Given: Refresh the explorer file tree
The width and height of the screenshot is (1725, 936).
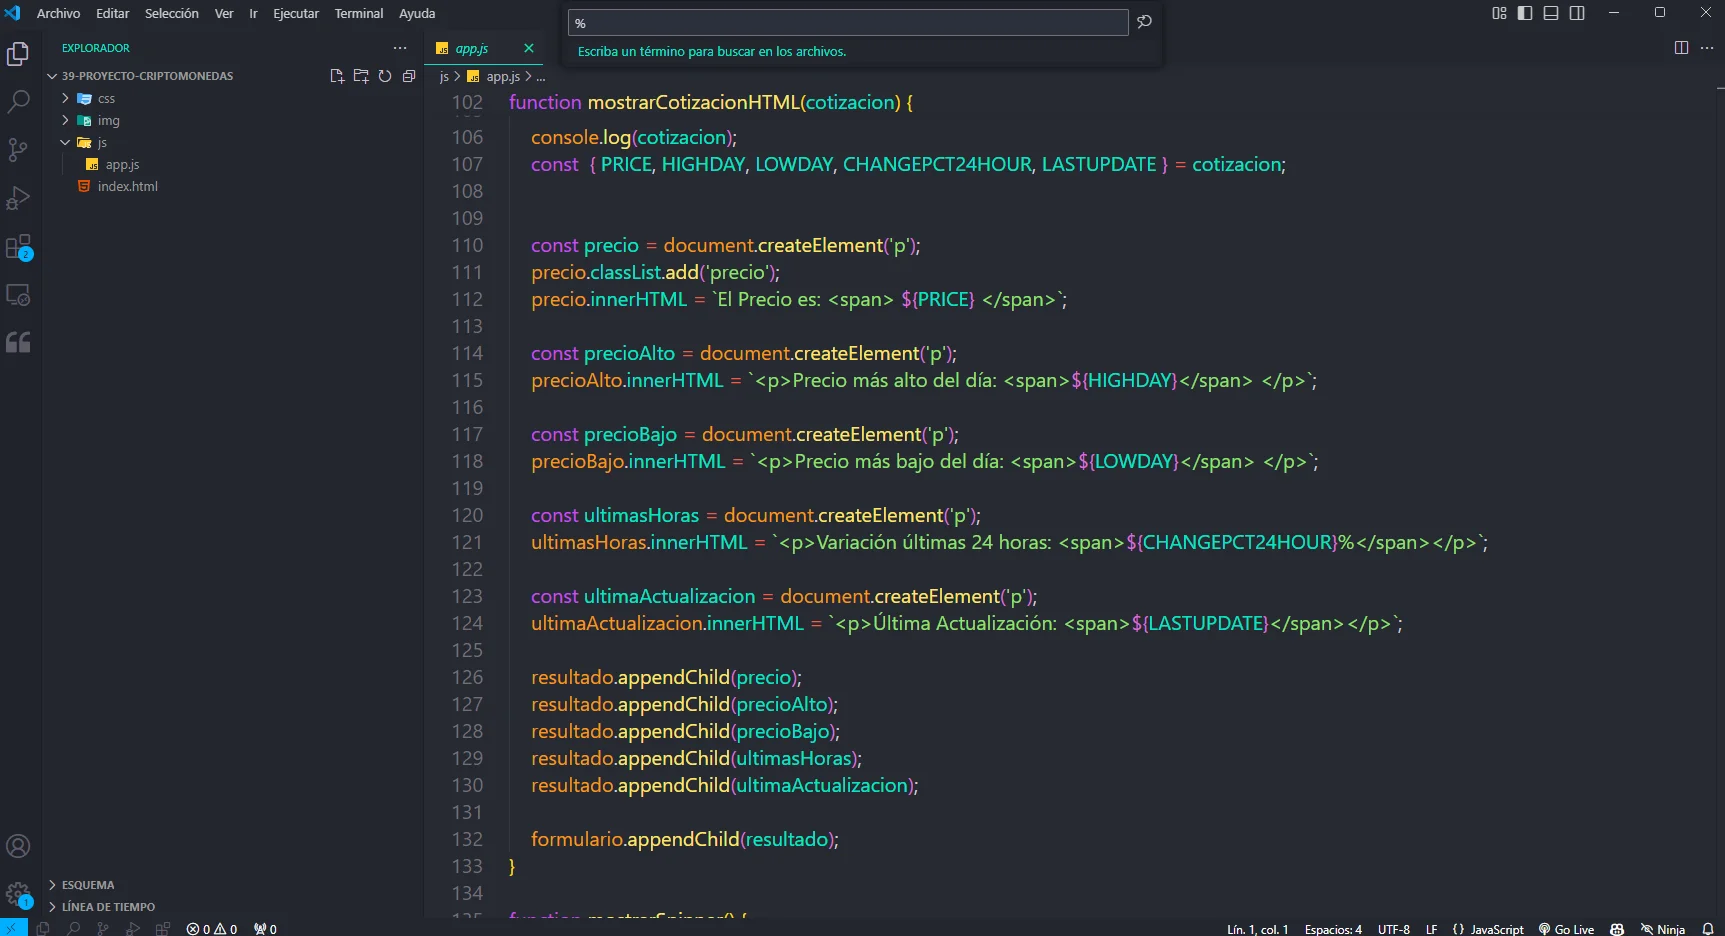Looking at the screenshot, I should [385, 76].
